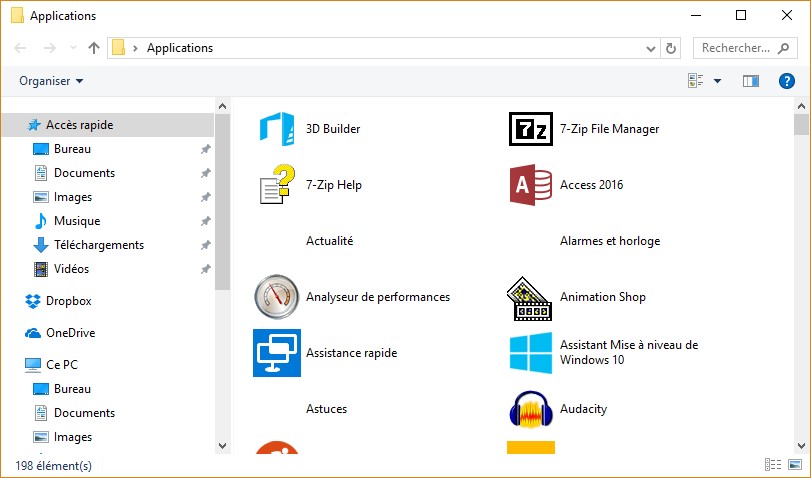This screenshot has width=811, height=478.
Task: Select the Animation Shop icon
Action: [530, 297]
